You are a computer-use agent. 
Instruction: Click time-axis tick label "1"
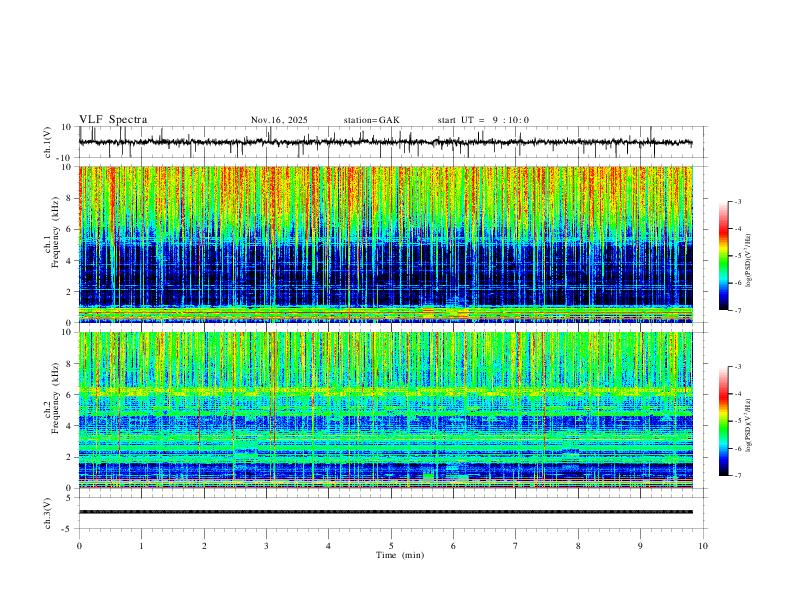pos(142,546)
